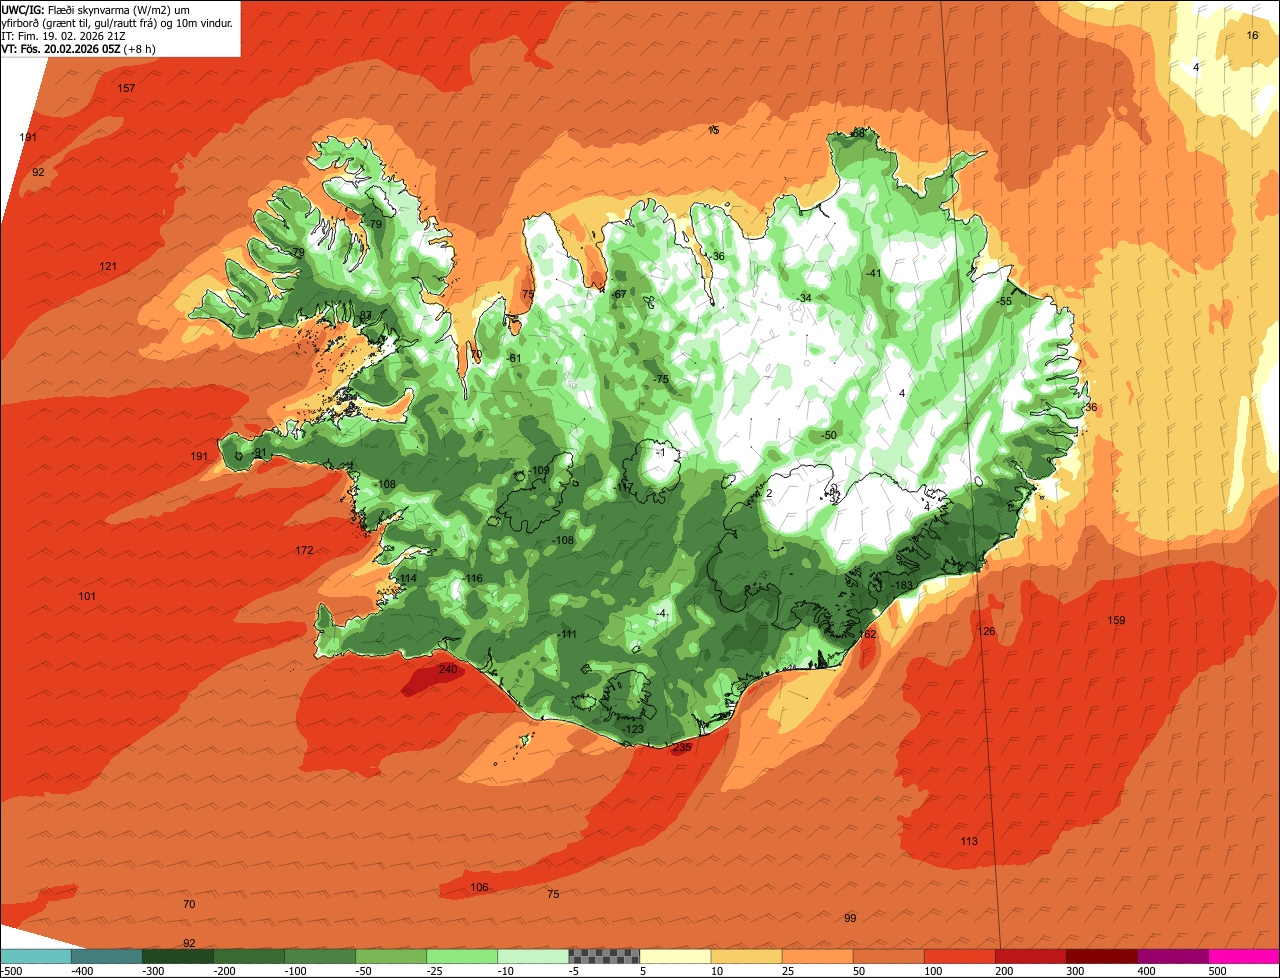The height and width of the screenshot is (978, 1280).
Task: Select the map value 116
Action: point(473,580)
